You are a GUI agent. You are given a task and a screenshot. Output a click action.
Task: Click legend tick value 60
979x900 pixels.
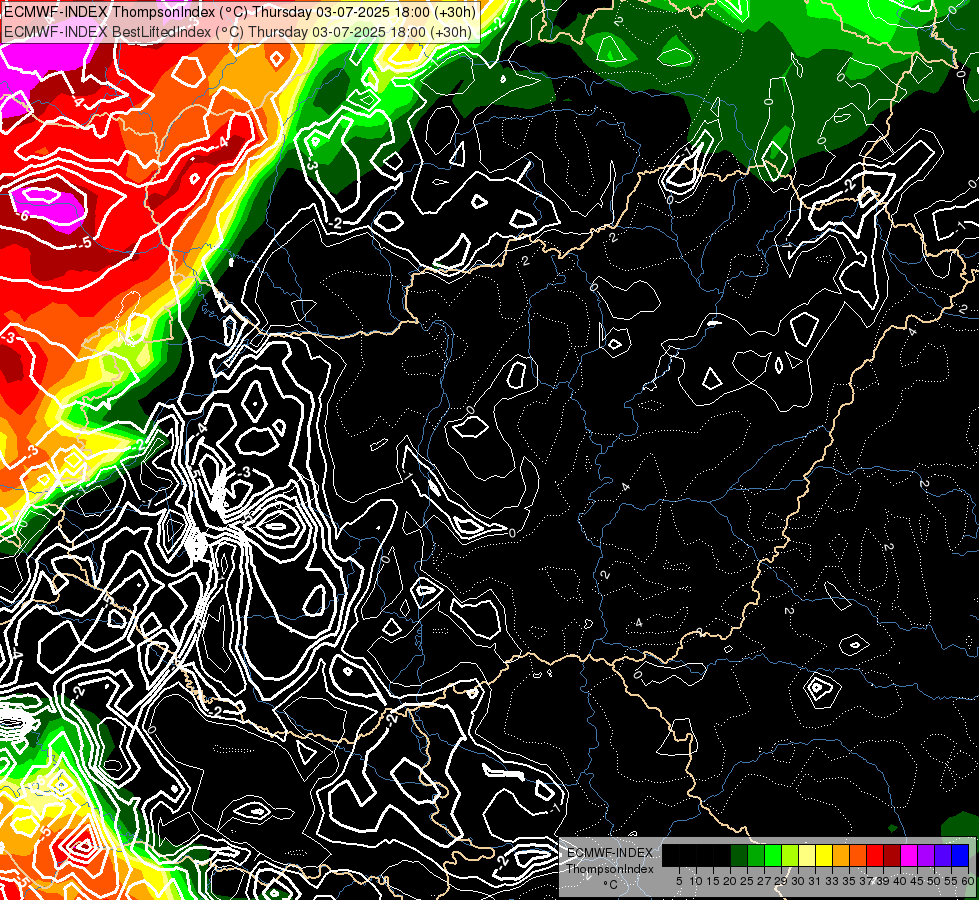pos(968,881)
